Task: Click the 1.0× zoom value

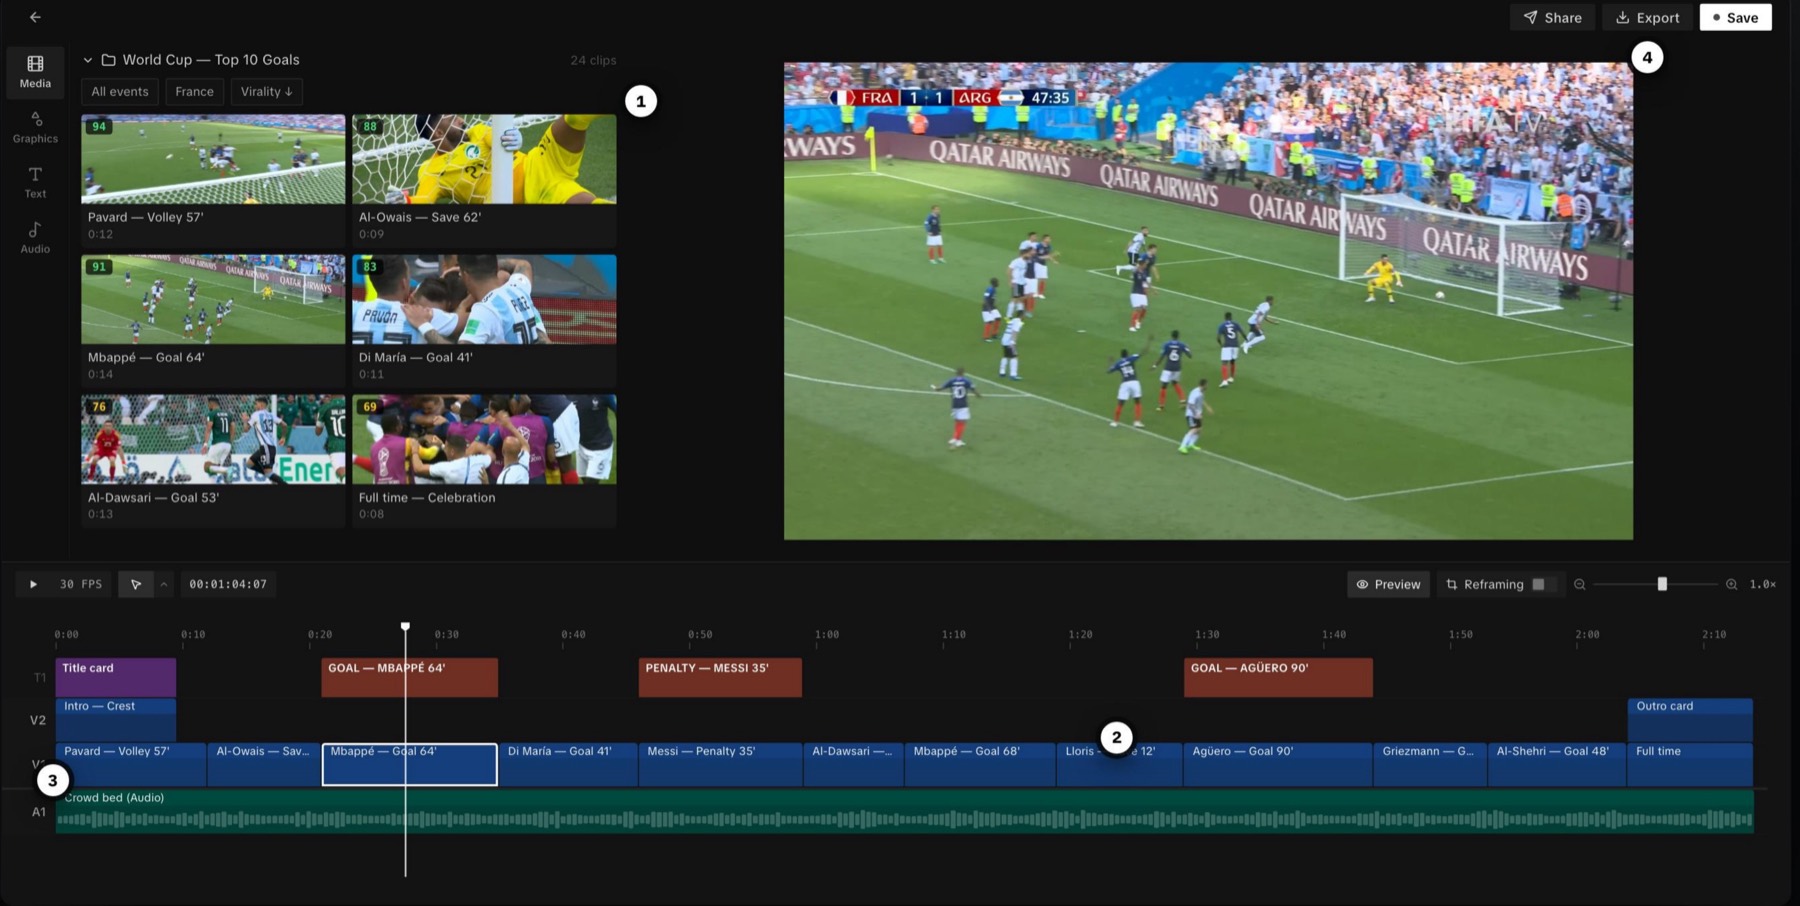Action: [x=1762, y=584]
